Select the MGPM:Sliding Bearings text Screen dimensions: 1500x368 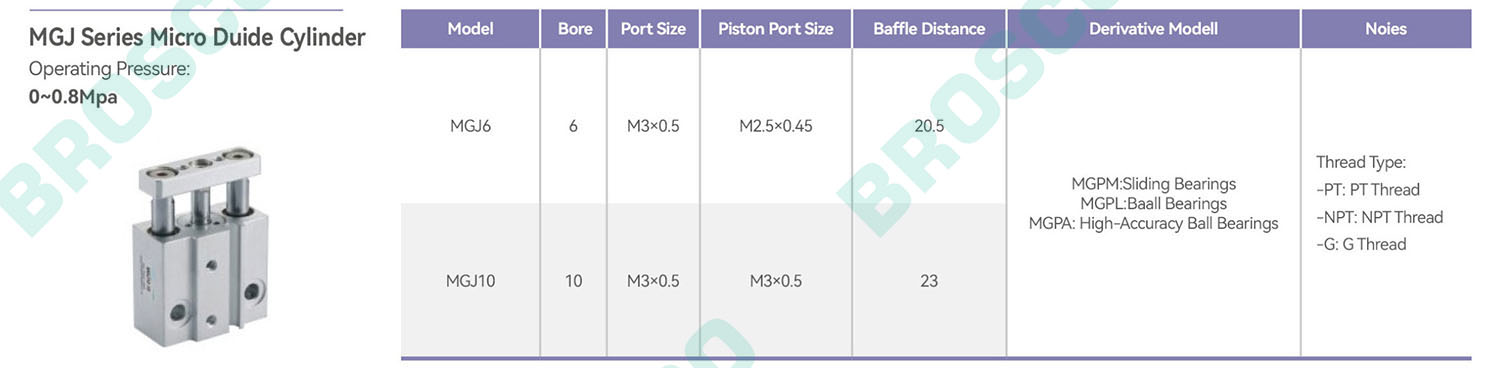coord(1153,184)
